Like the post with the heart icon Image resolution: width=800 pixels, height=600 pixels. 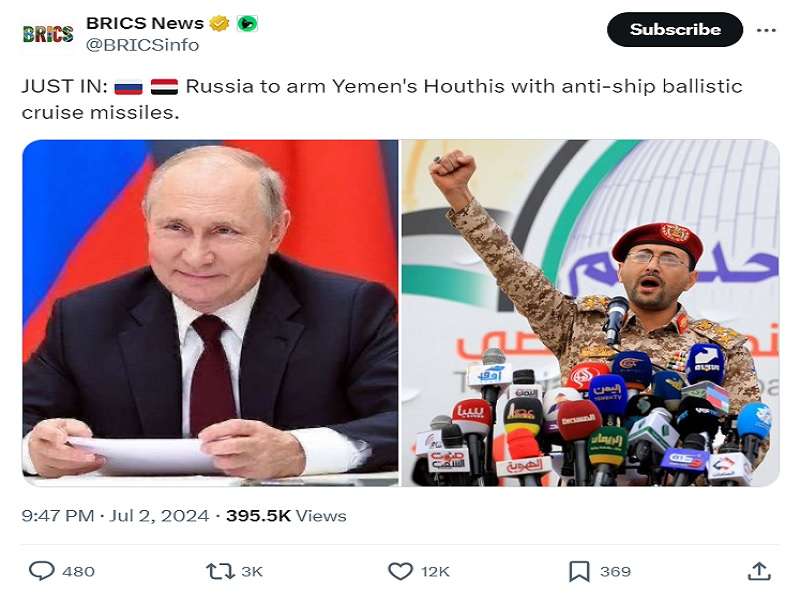400,571
